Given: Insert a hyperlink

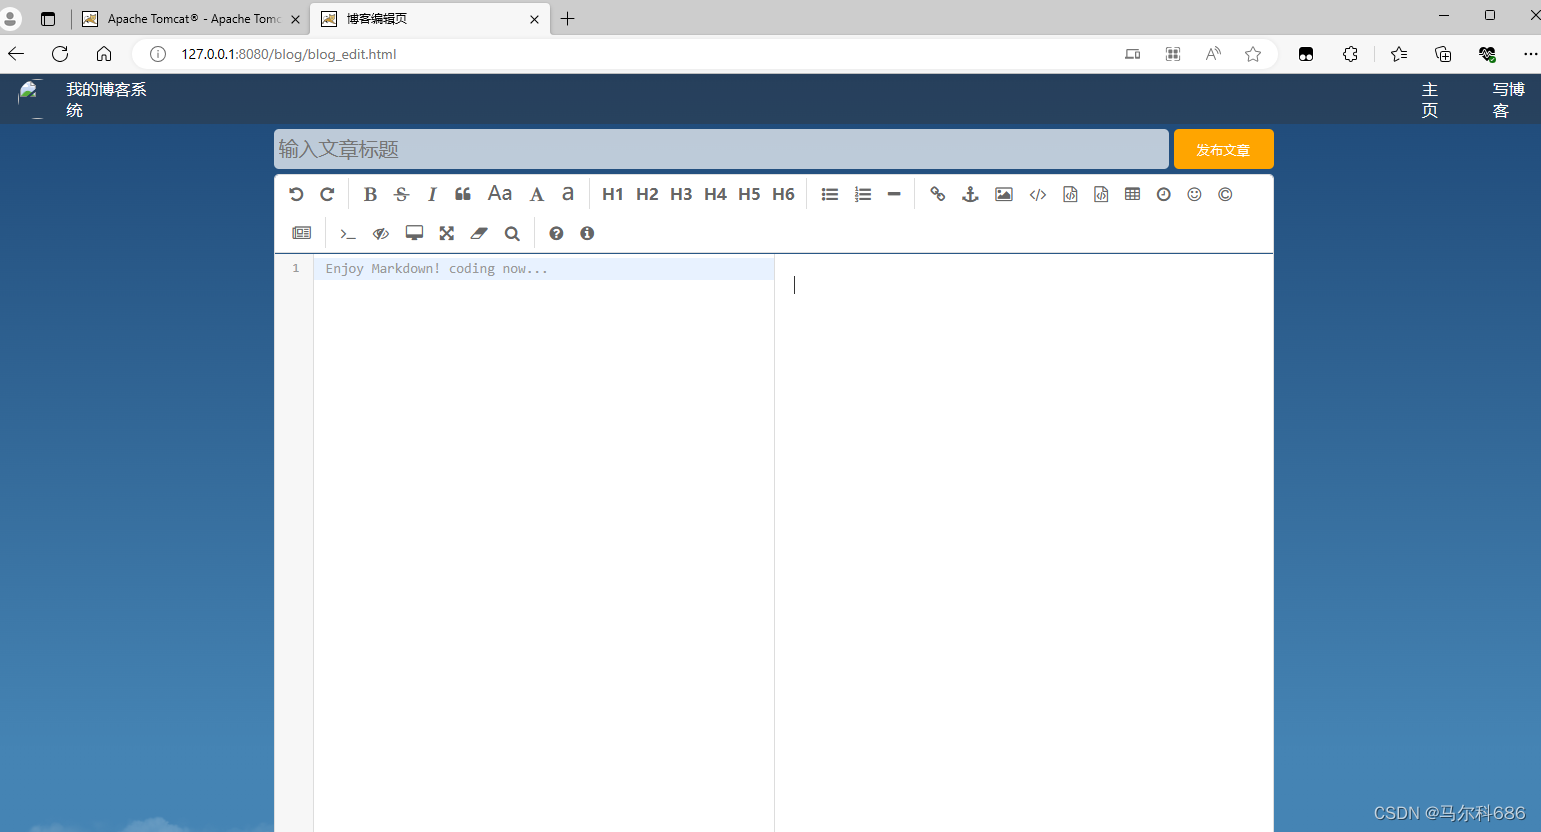Looking at the screenshot, I should click(937, 194).
